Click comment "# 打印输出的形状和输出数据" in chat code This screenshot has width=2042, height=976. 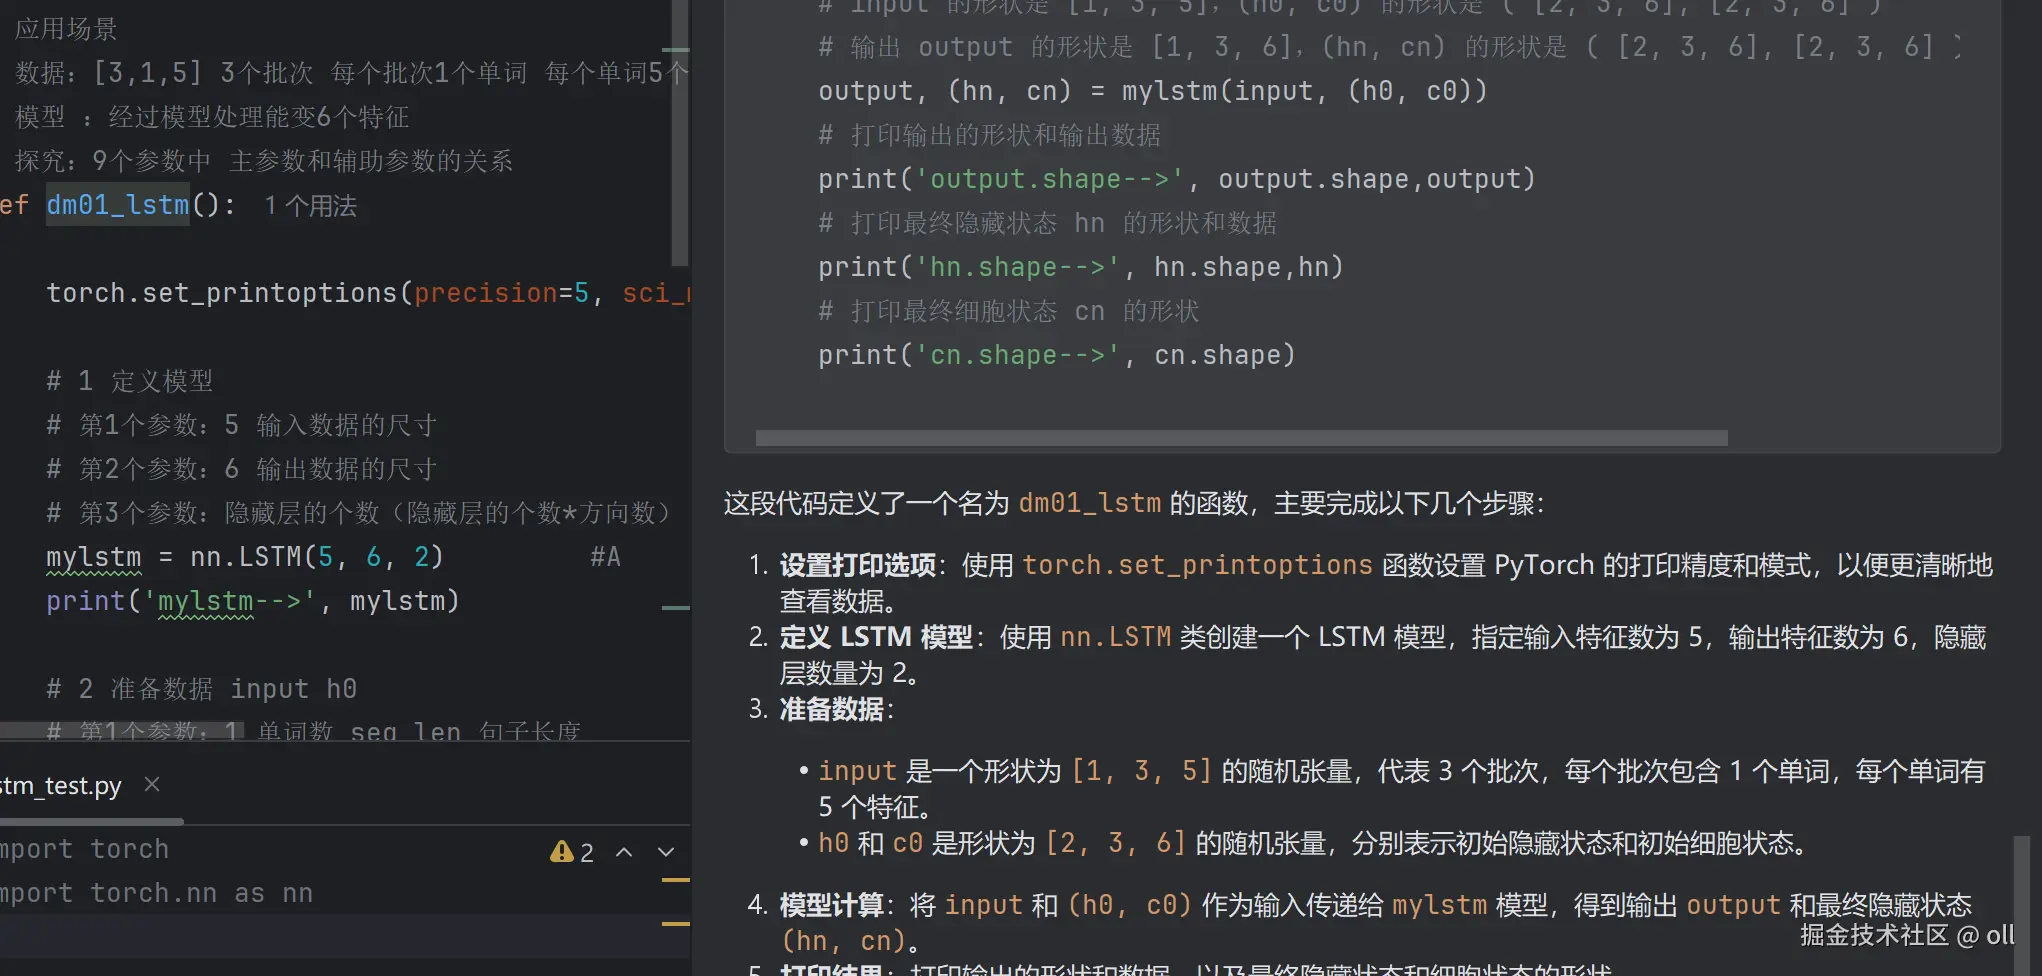click(990, 135)
